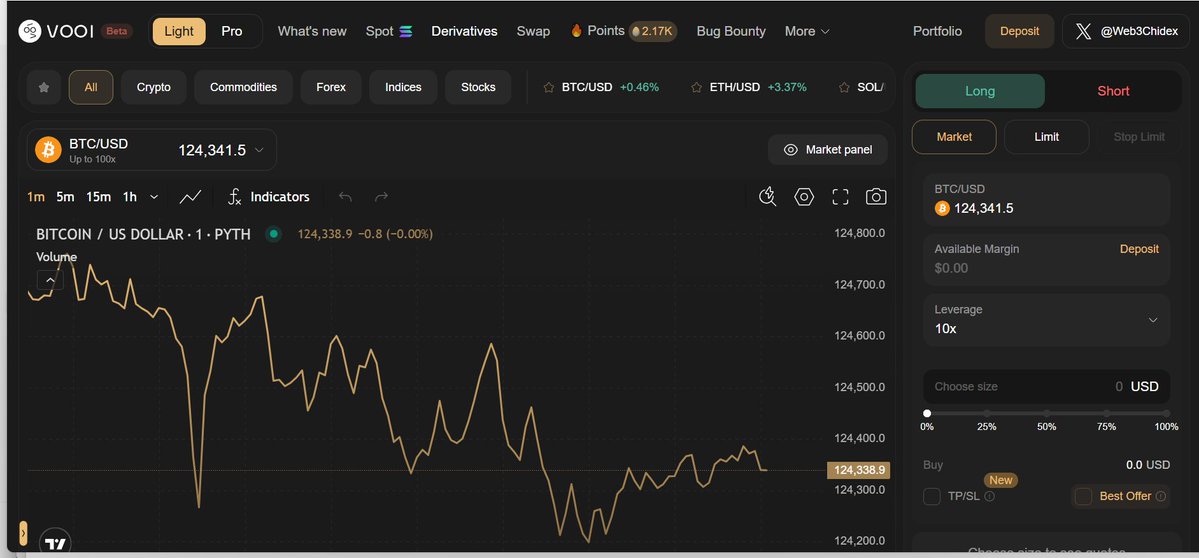Filter markets by Crypto
This screenshot has width=1199, height=558.
coord(154,87)
